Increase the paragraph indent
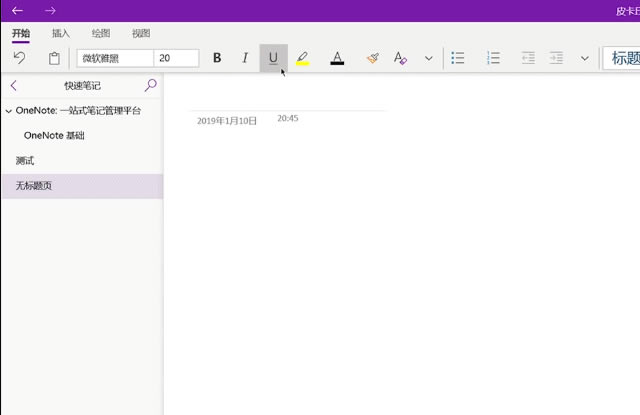Viewport: 640px width, 415px height. 556,58
